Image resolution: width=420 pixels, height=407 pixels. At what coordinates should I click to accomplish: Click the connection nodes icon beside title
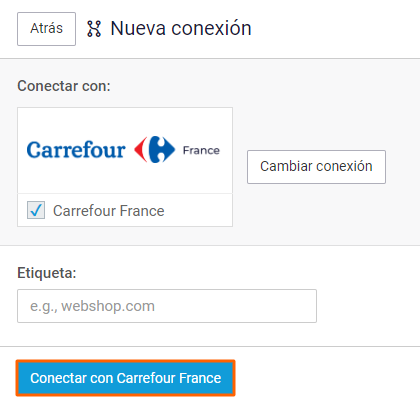pos(94,29)
